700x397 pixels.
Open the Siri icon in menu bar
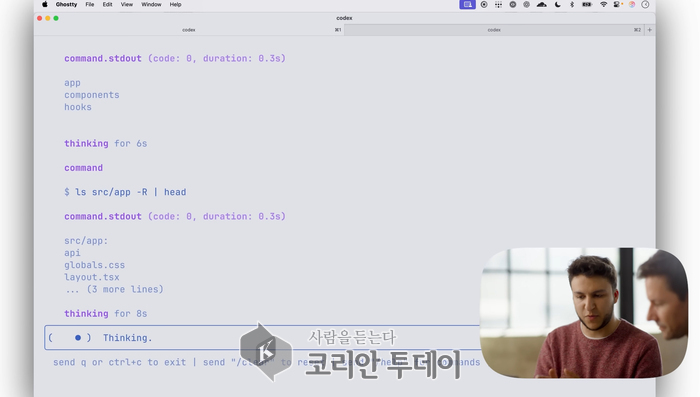tap(632, 4)
